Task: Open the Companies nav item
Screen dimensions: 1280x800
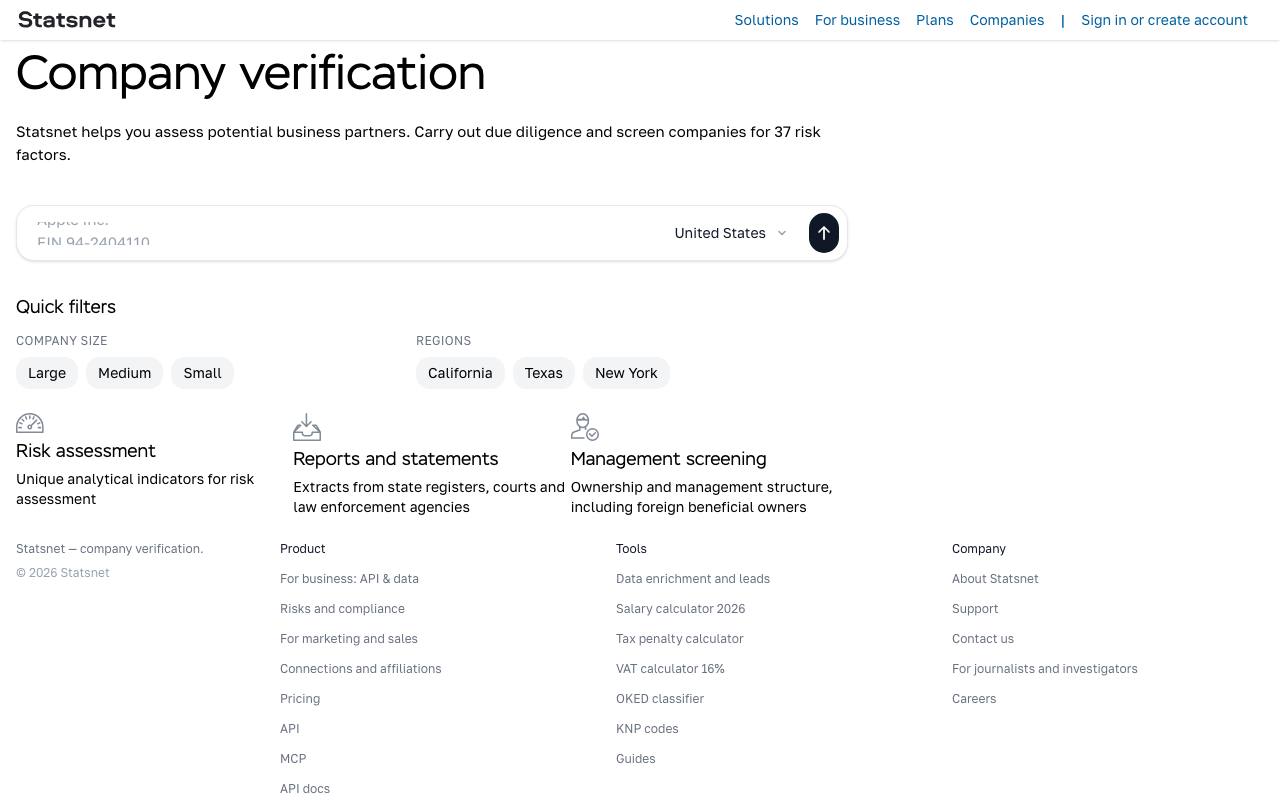Action: (x=1007, y=20)
